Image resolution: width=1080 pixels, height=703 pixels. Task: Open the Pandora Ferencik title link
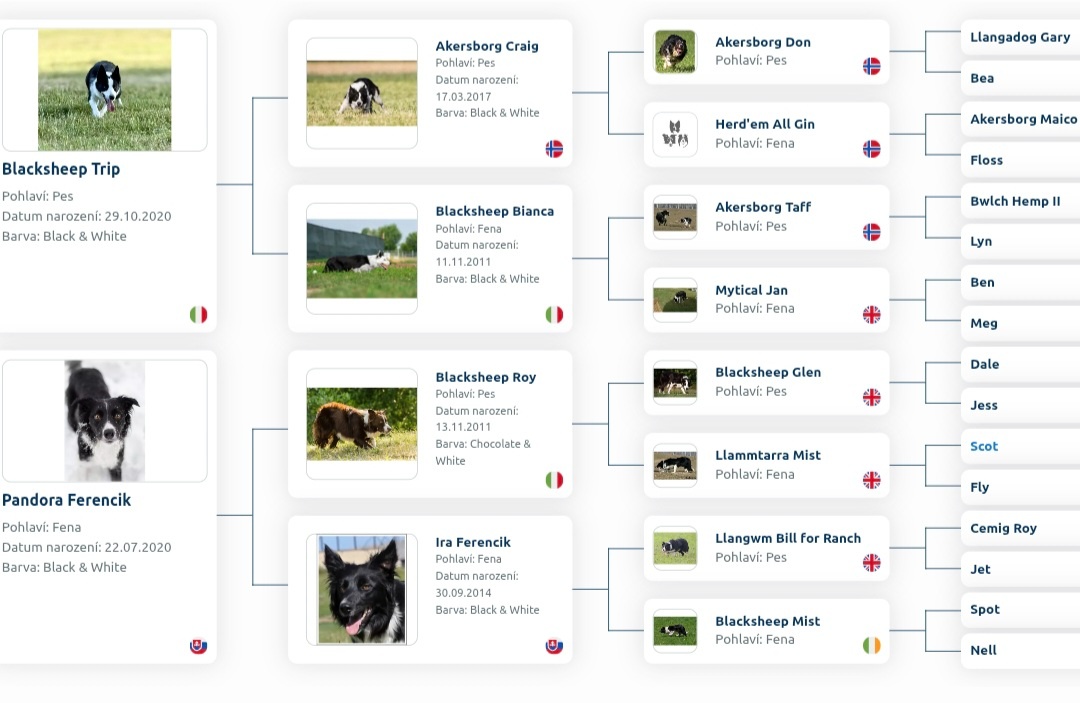tap(67, 500)
